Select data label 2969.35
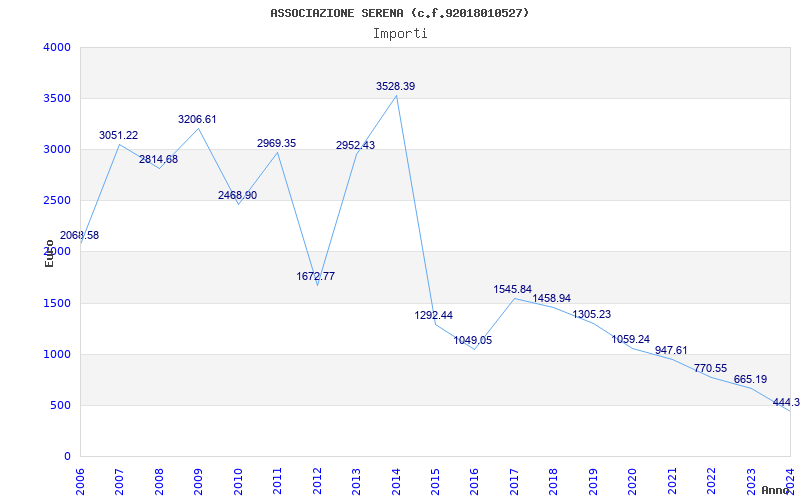 coord(277,143)
